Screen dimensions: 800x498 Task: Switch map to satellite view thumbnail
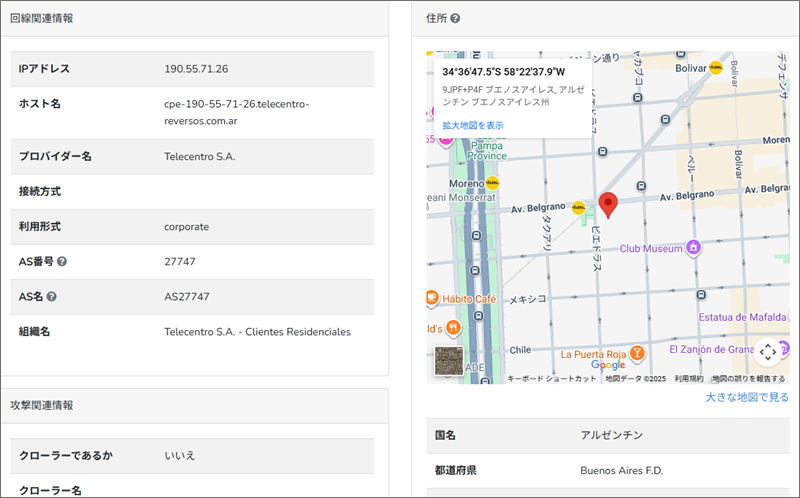coord(449,360)
